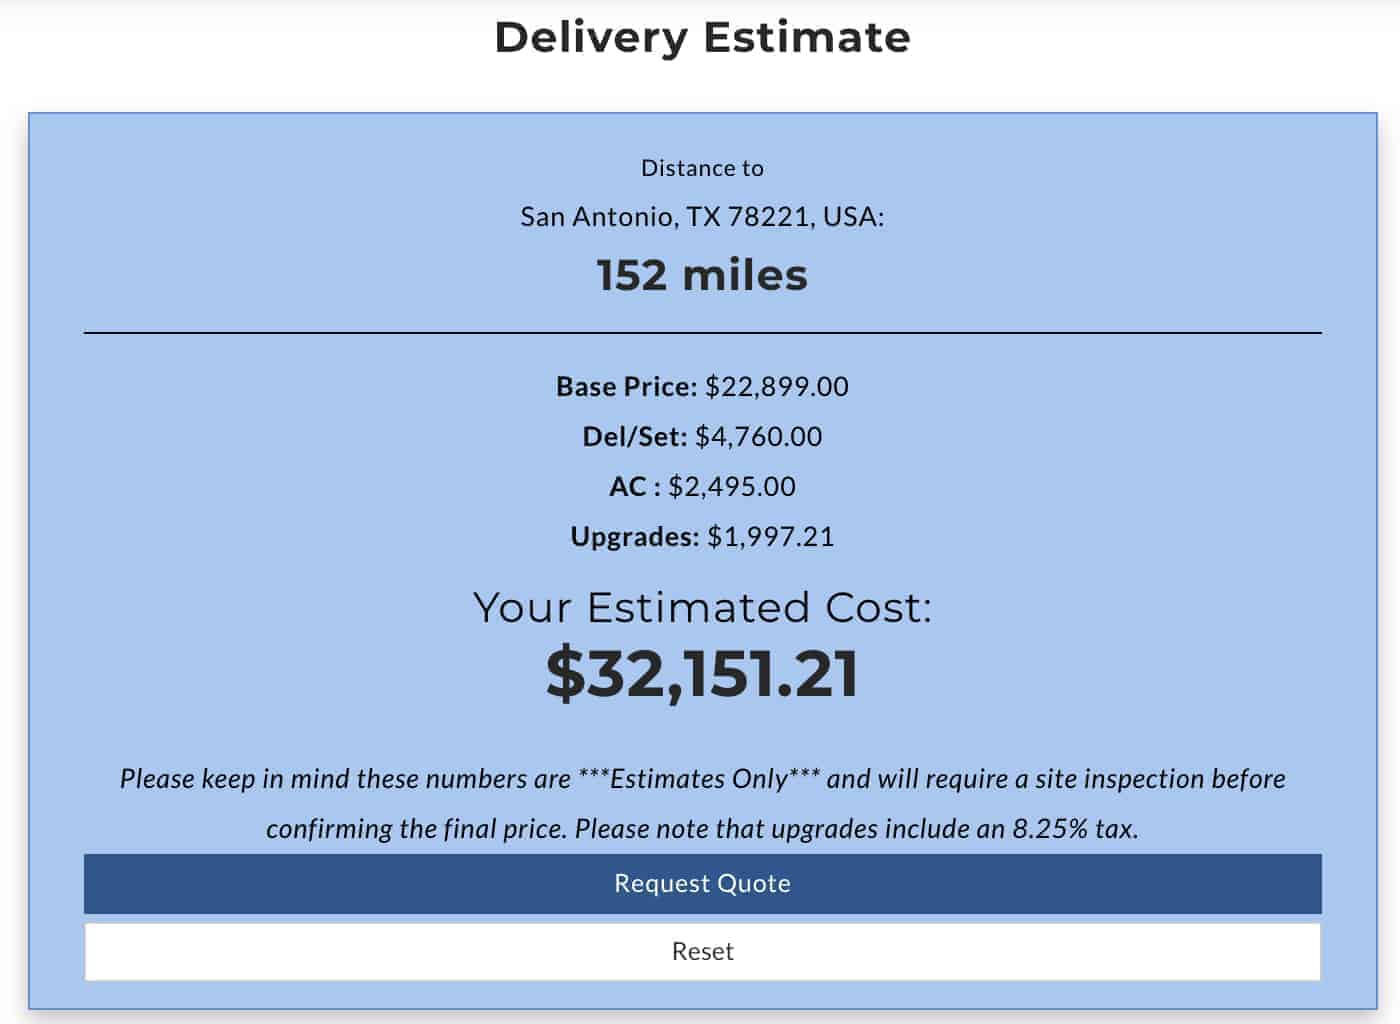Select the $2,495.00 AC amount
This screenshot has height=1024, width=1400.
coord(732,487)
